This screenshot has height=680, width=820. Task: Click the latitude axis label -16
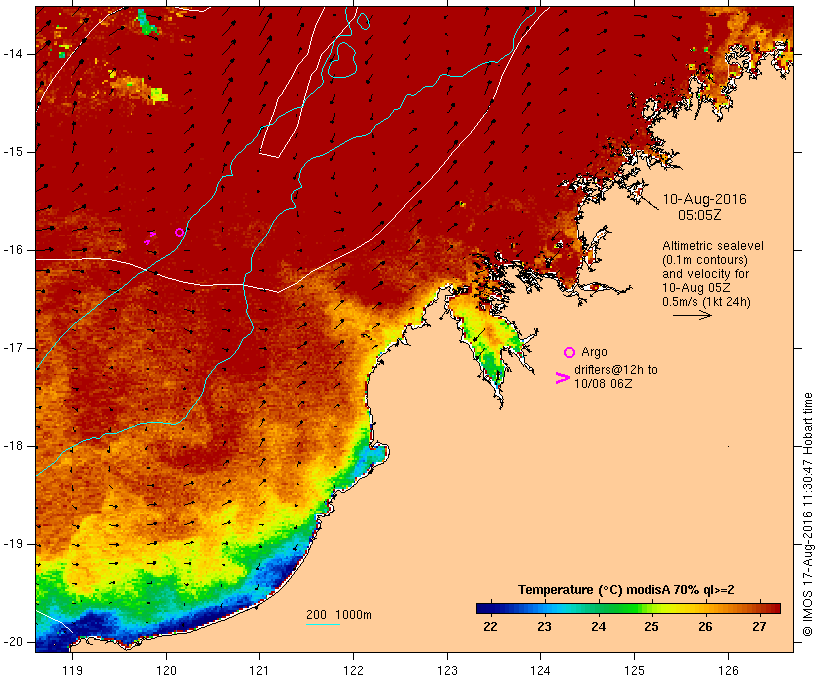coord(13,250)
